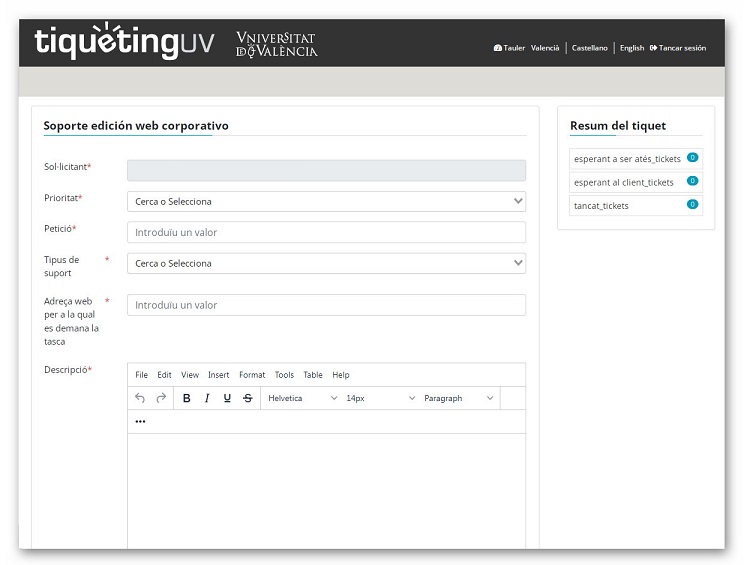Open the Tools menu of the editor
Image resolution: width=744 pixels, height=565 pixels.
click(284, 375)
